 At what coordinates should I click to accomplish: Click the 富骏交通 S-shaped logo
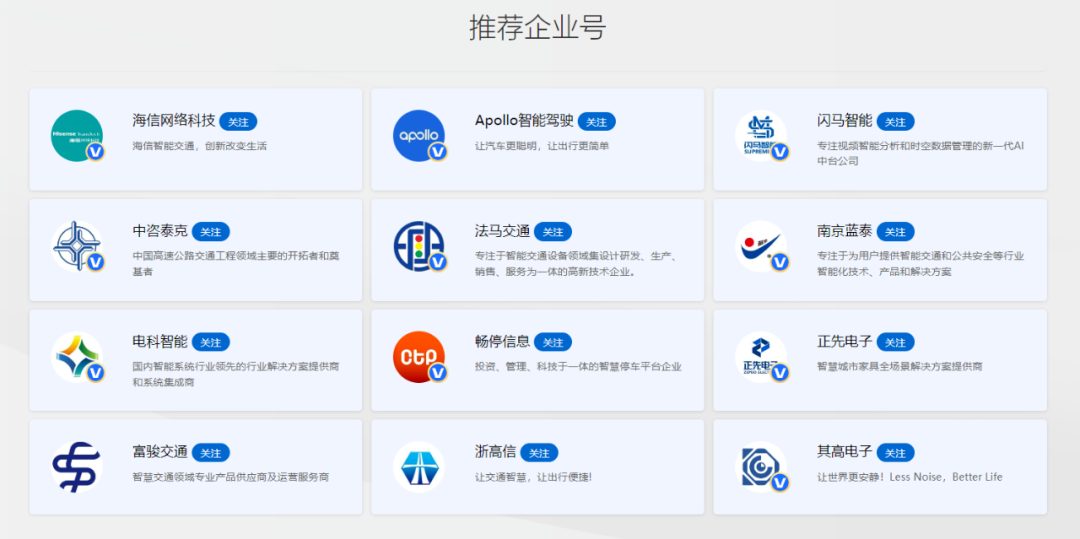77,467
